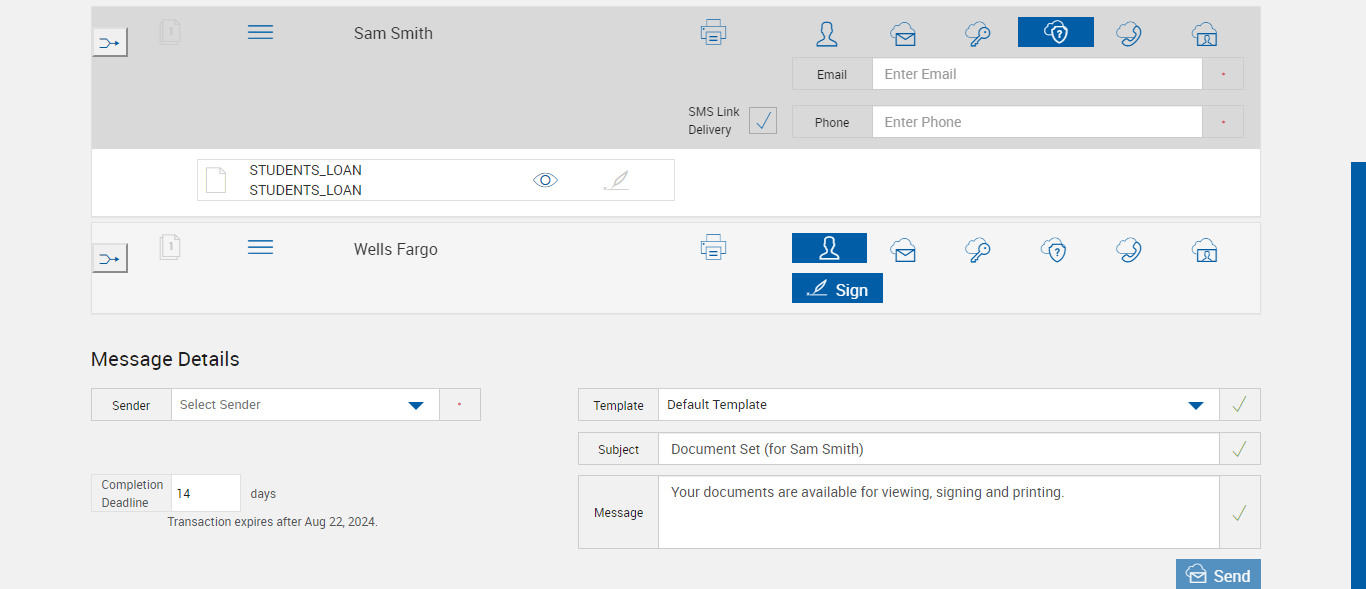The width and height of the screenshot is (1366, 589).
Task: Open the hamburger menu next to Sam Smith
Action: pos(260,32)
